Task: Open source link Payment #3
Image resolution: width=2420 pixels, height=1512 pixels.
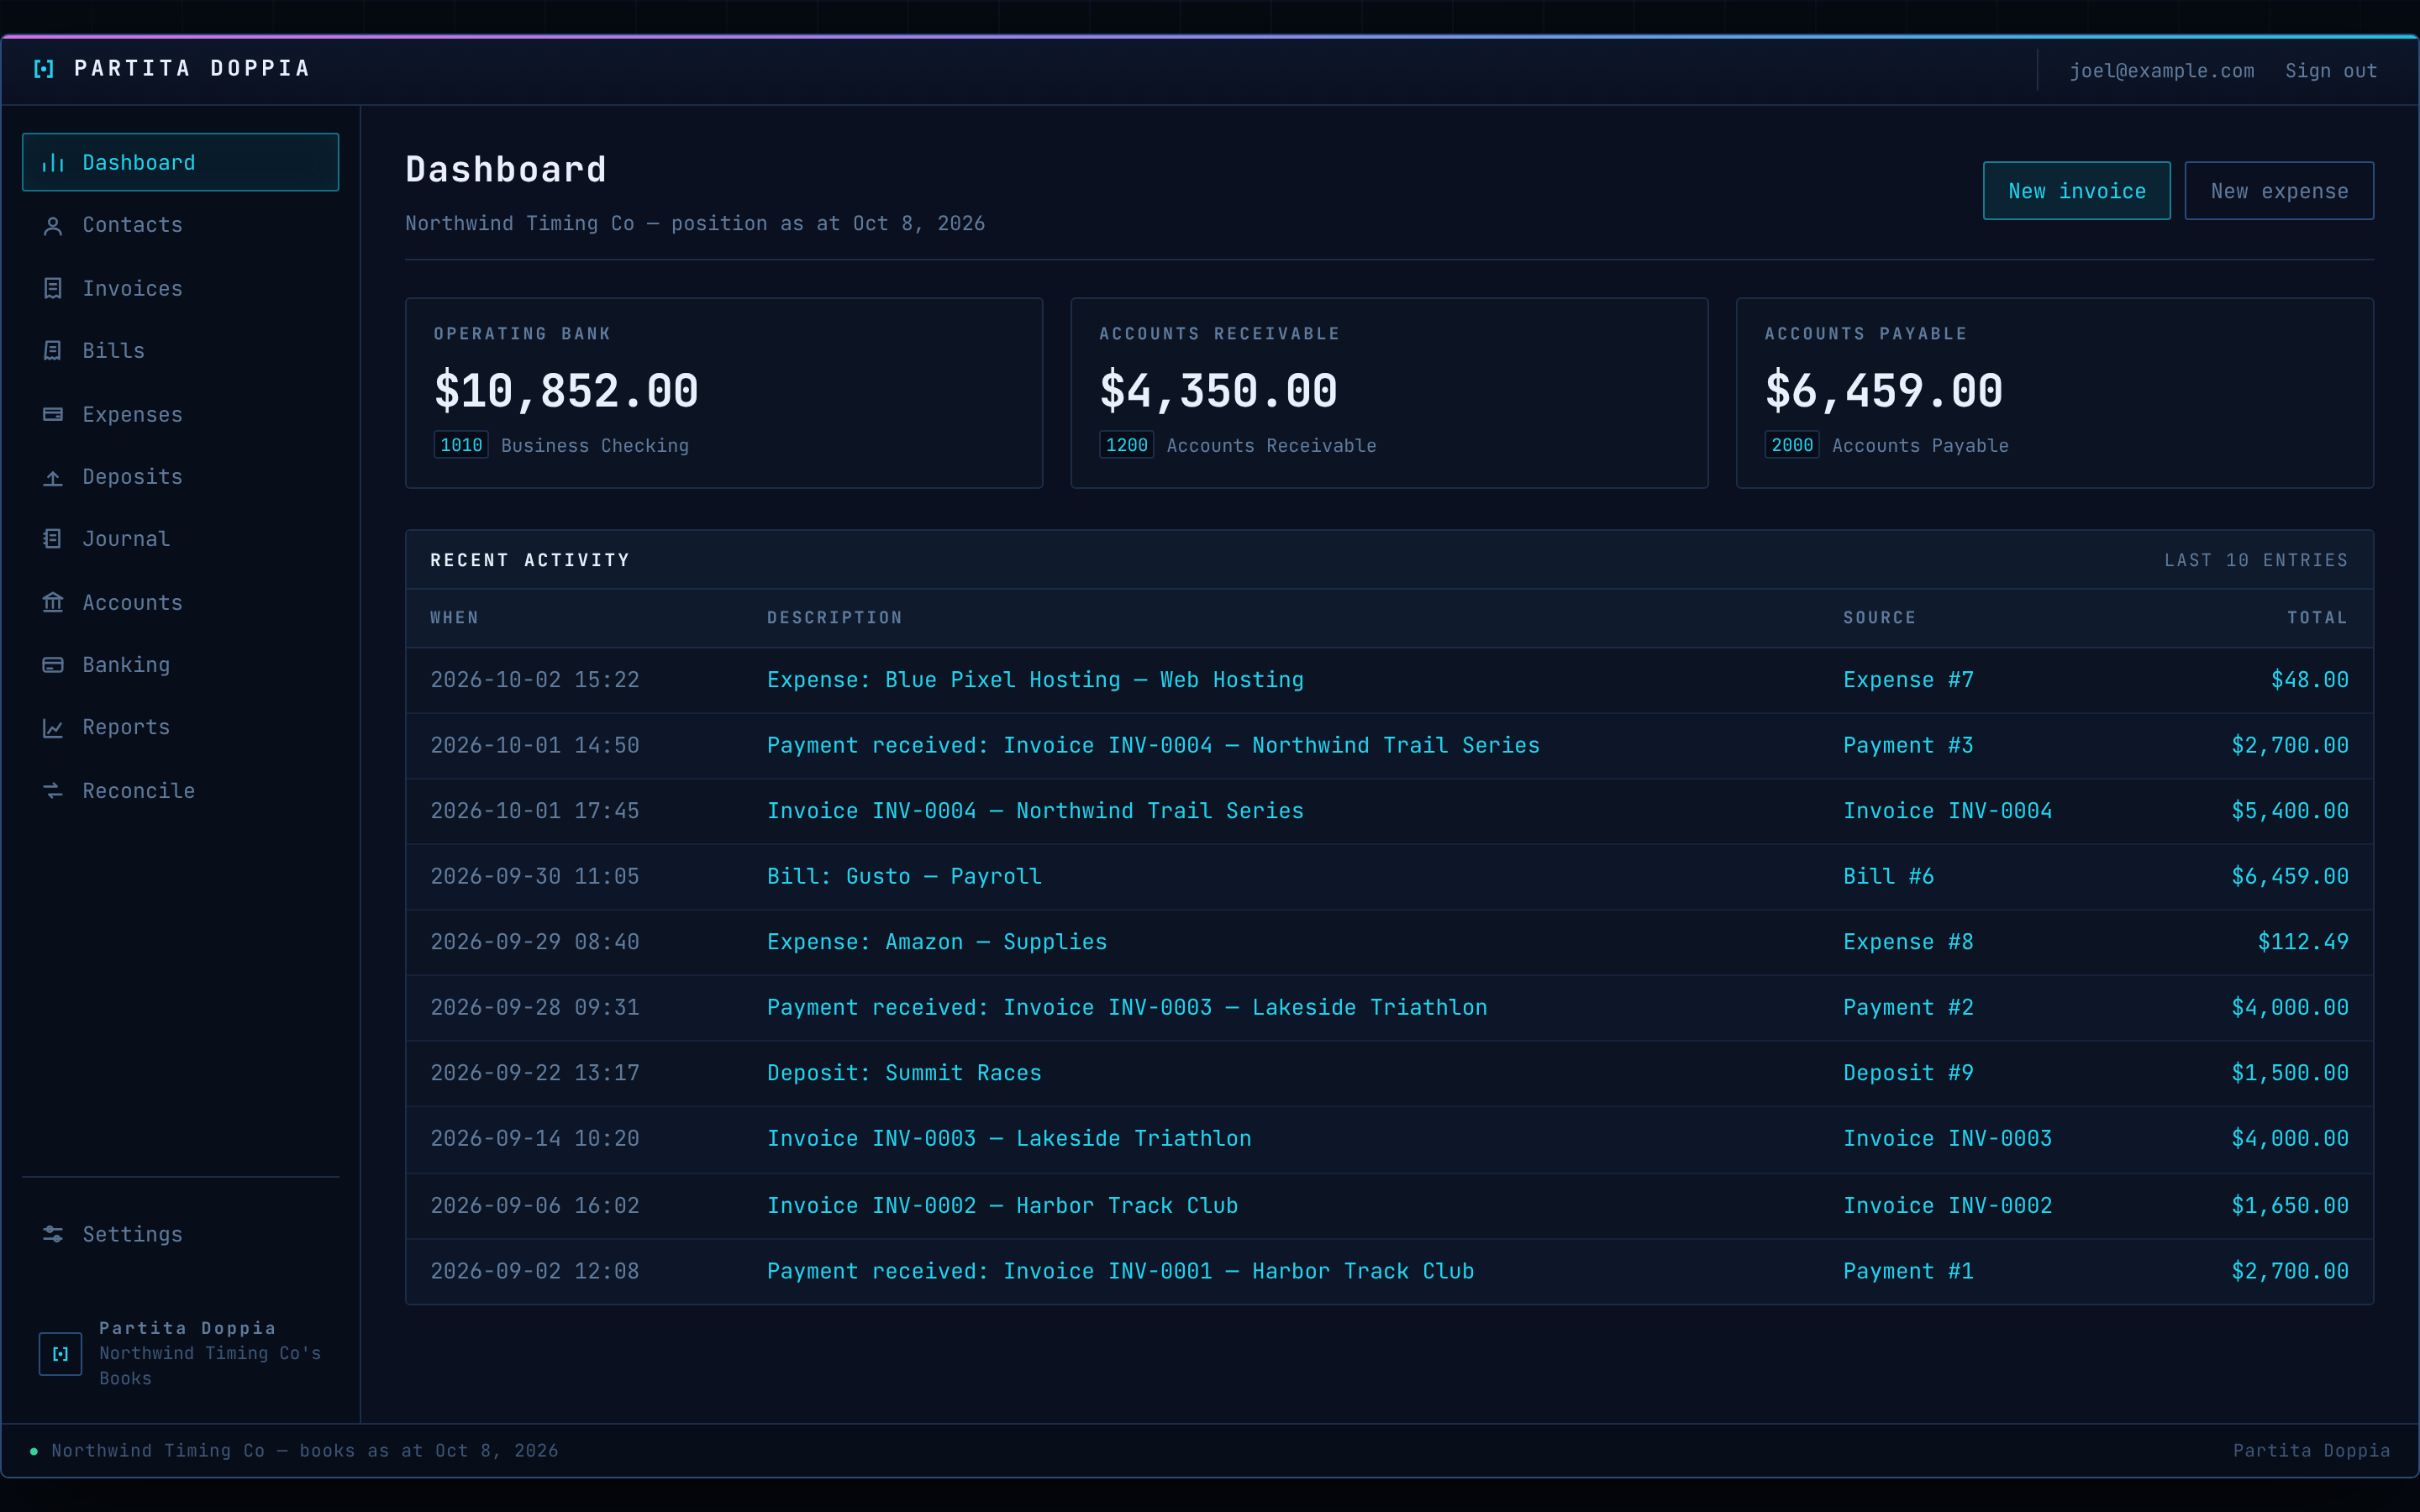Action: coord(1908,746)
